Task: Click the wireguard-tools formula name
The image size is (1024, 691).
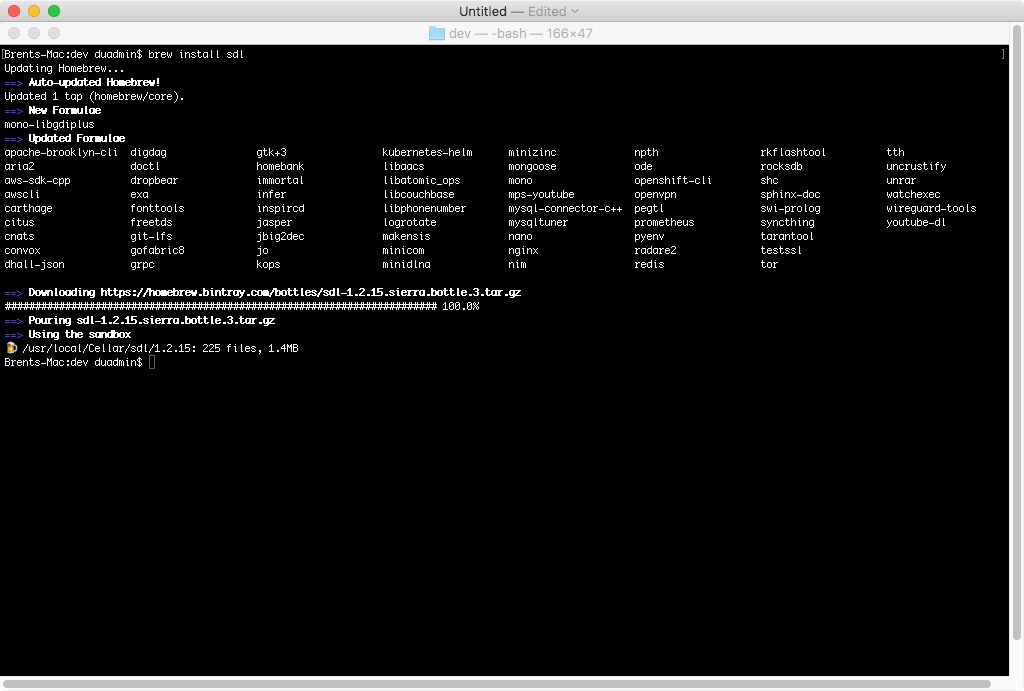Action: coord(930,208)
